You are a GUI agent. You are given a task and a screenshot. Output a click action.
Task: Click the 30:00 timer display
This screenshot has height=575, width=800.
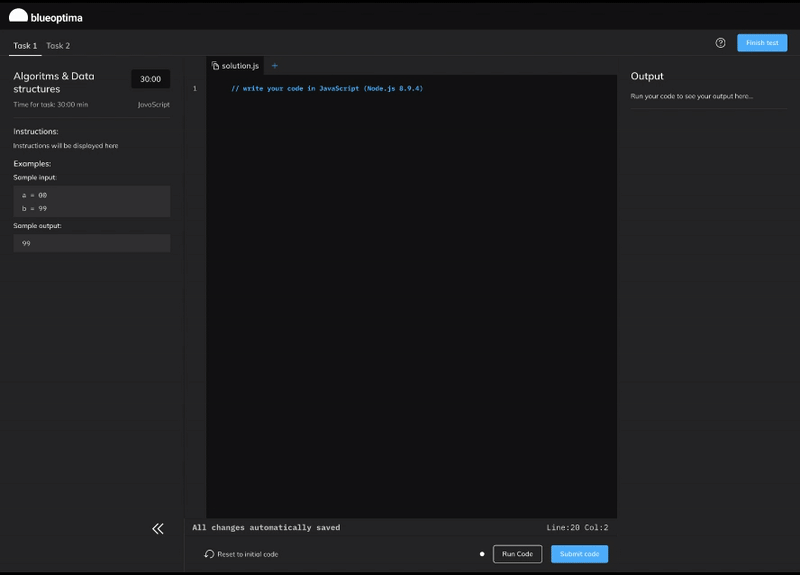click(151, 79)
